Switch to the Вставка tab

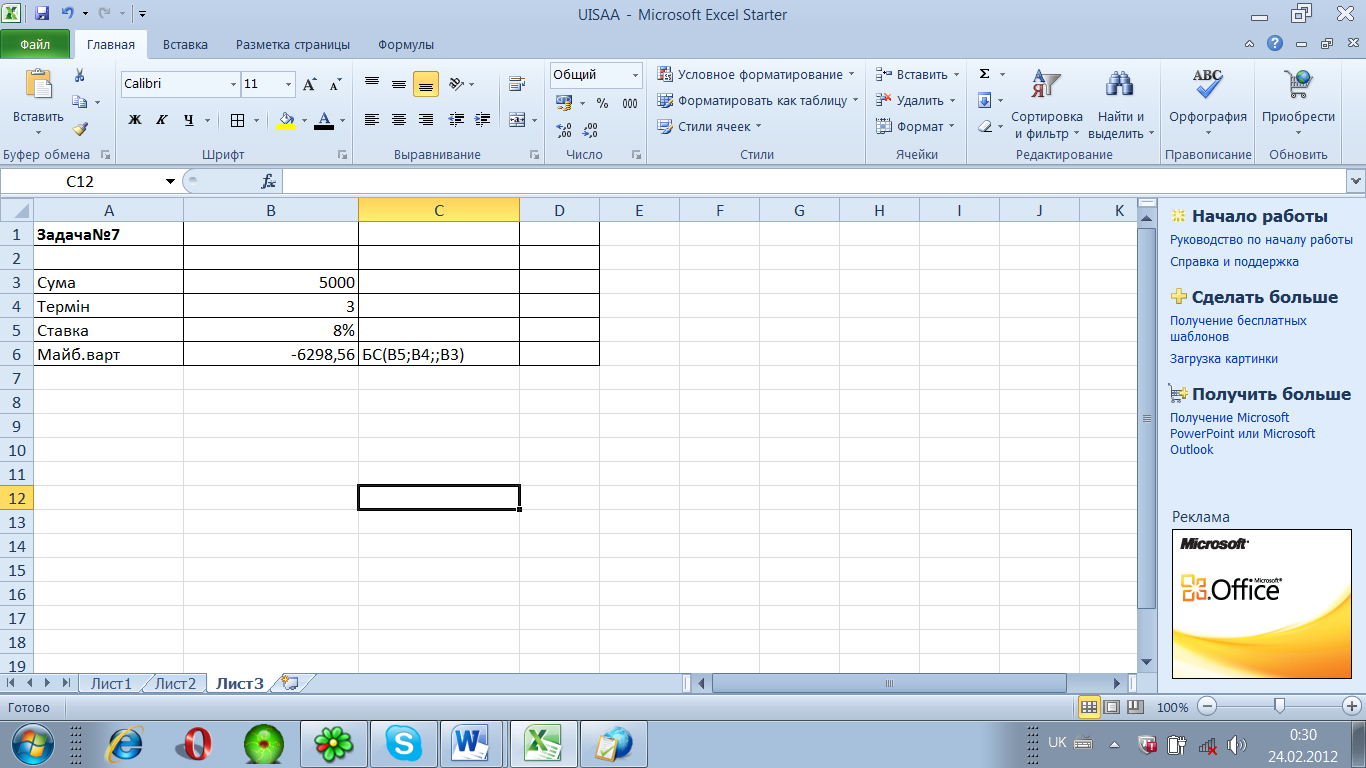pos(185,44)
